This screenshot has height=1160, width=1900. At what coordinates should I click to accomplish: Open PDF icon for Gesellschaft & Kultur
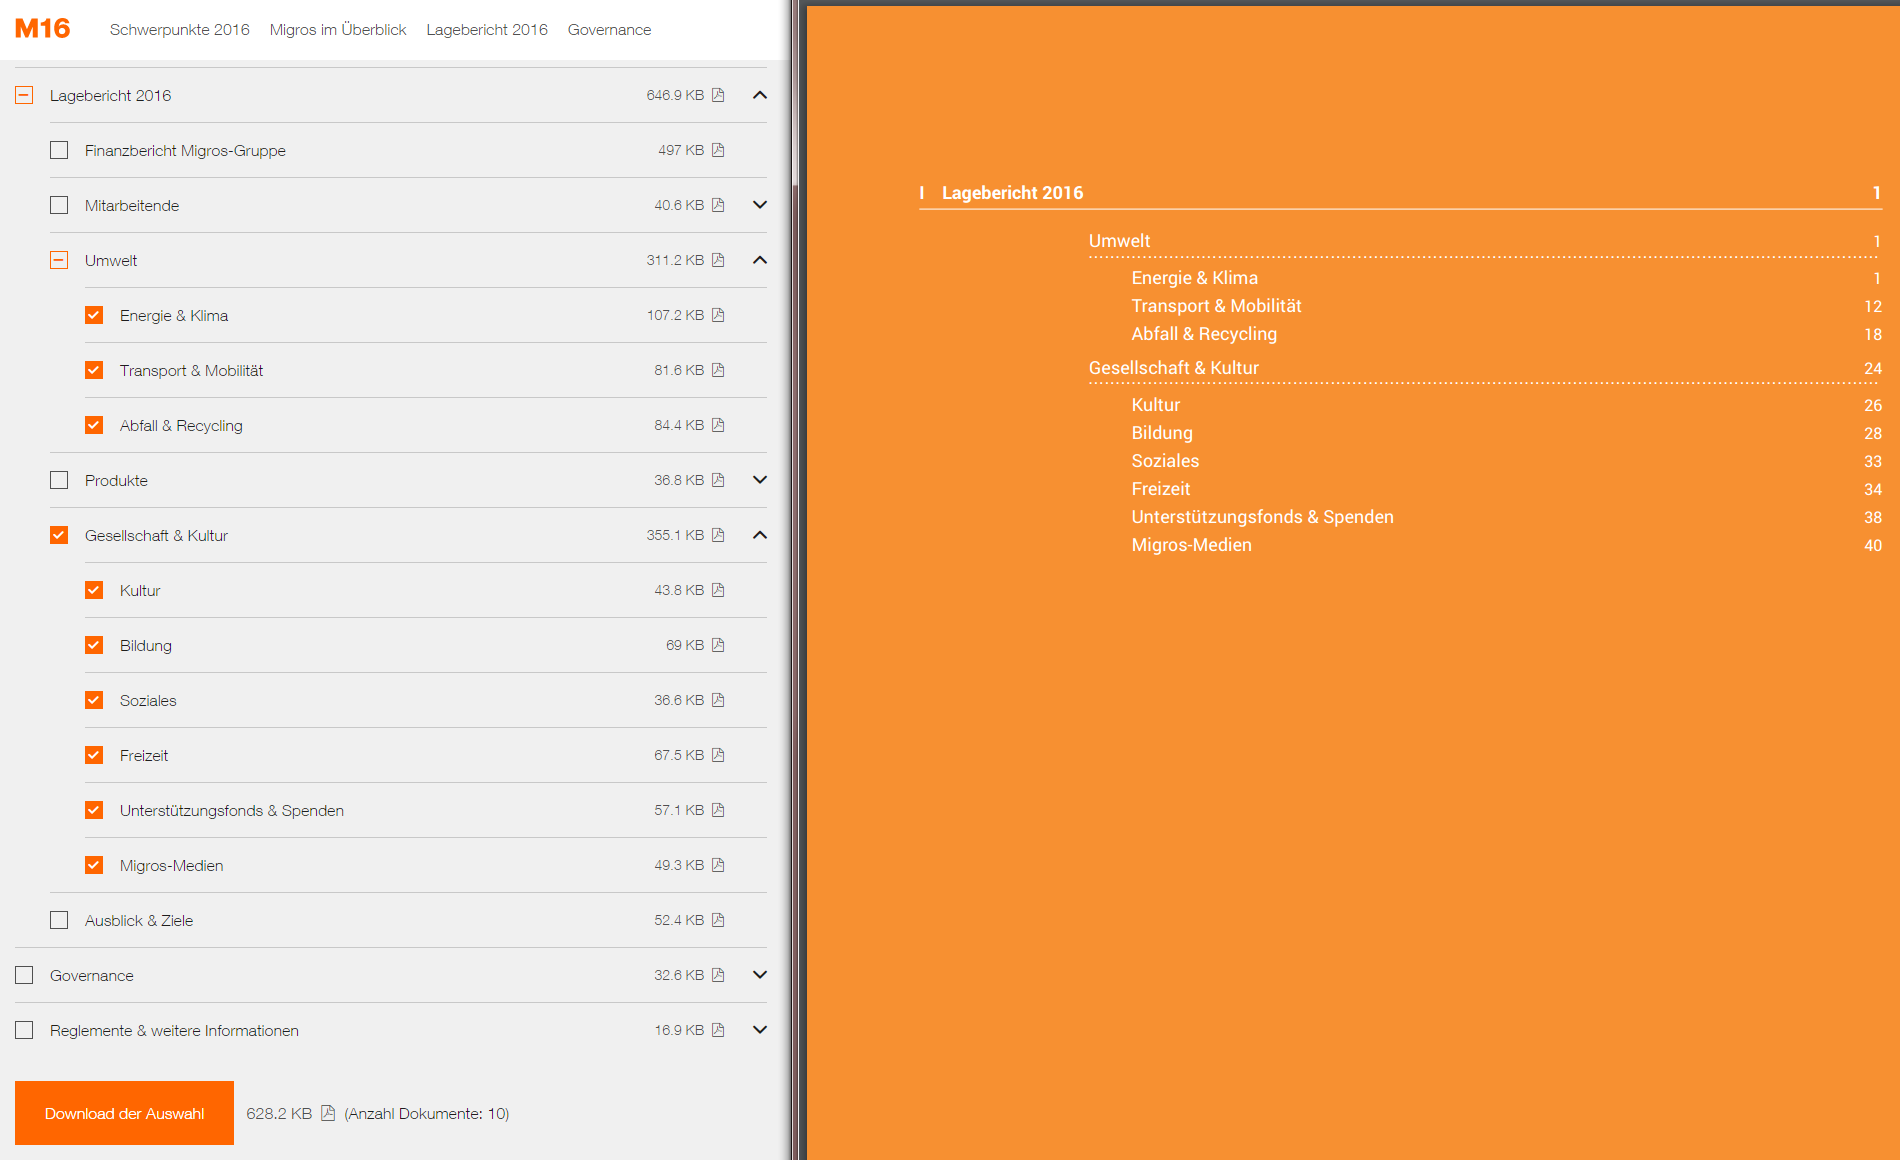click(x=718, y=535)
